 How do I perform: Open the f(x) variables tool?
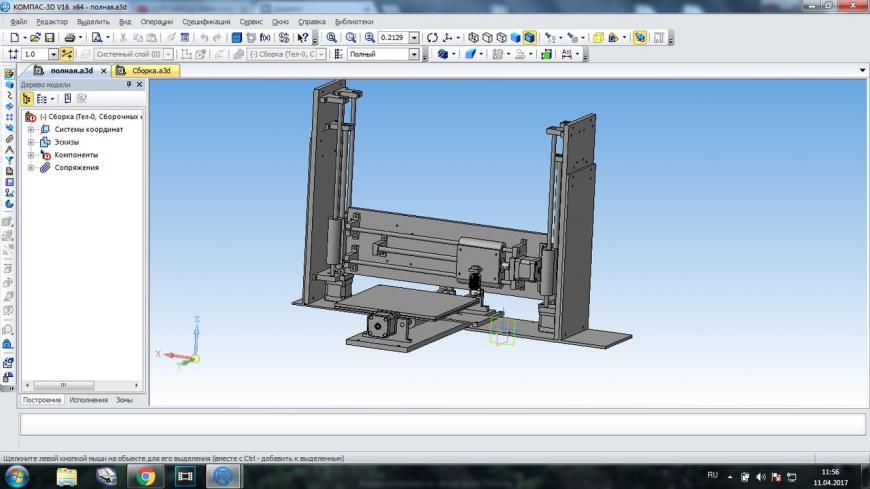point(265,37)
